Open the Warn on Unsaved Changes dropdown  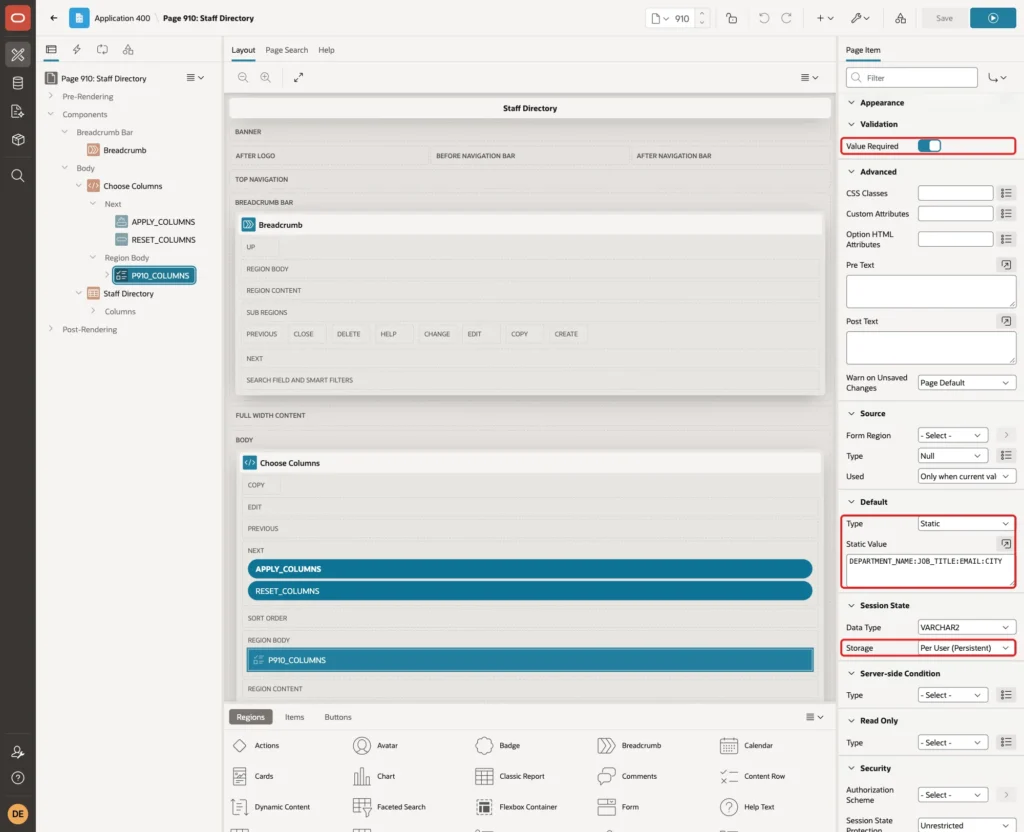pos(966,383)
